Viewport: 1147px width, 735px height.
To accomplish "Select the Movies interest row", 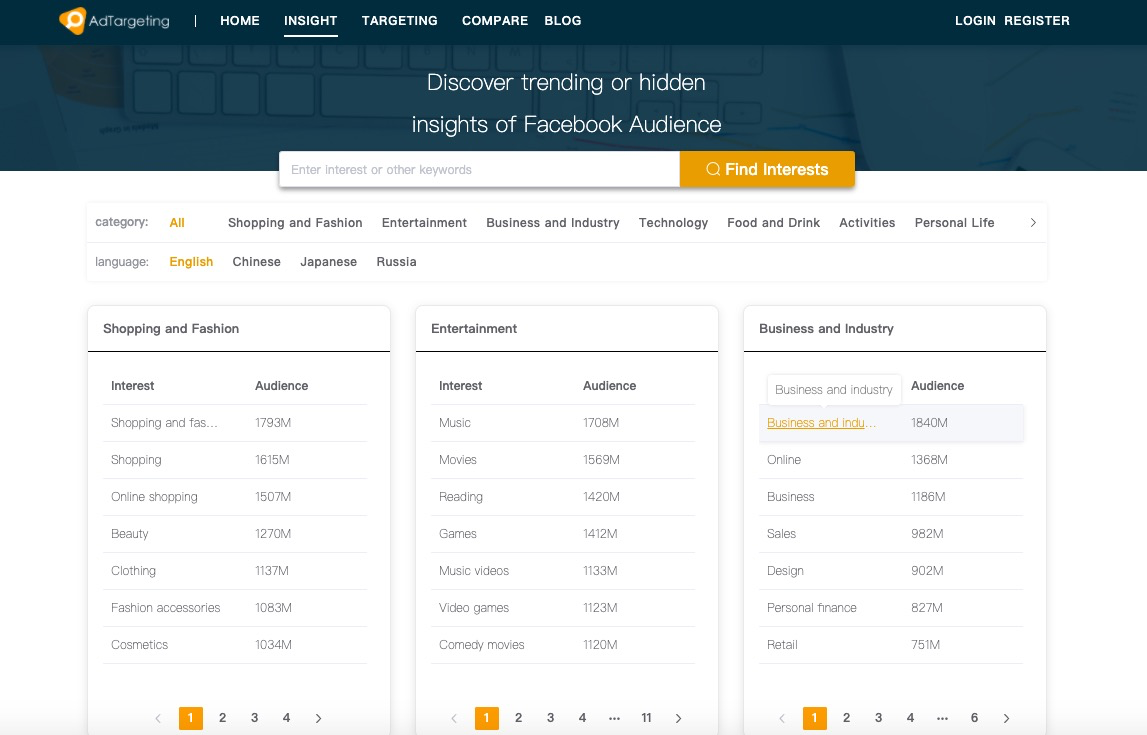I will tap(563, 460).
